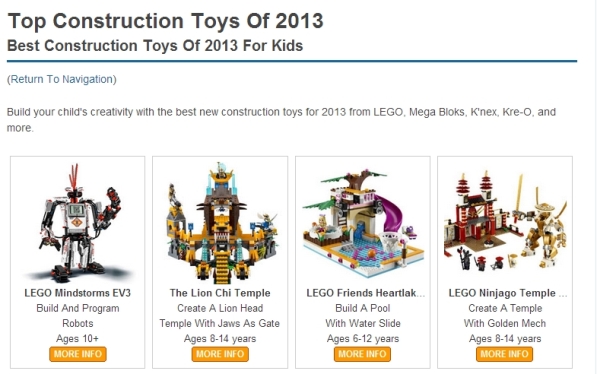The height and width of the screenshot is (374, 597).
Task: Click the Top Construction Toys Of 2013 heading
Action: (166, 21)
